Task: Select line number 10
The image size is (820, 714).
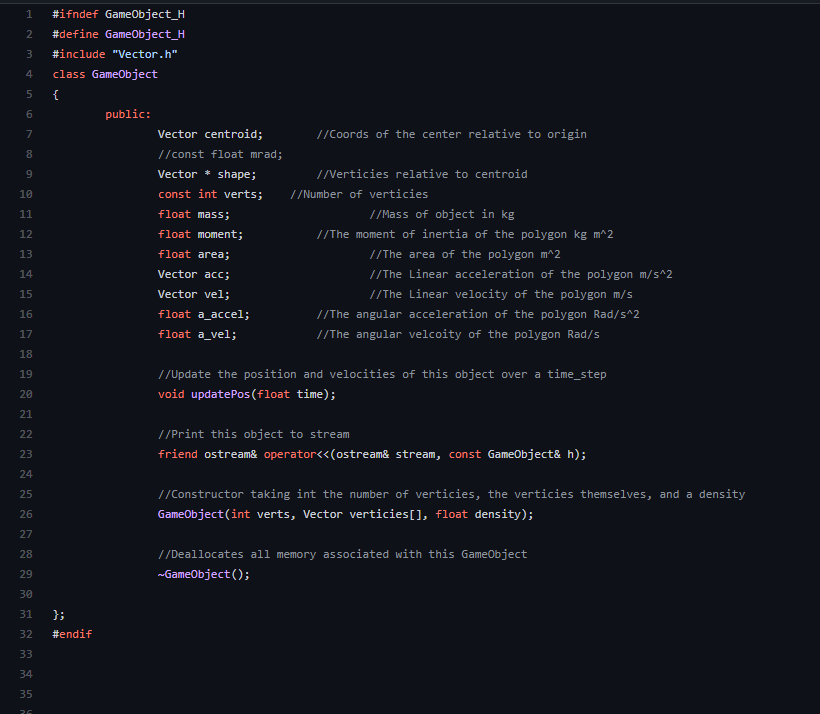Action: pyautogui.click(x=26, y=194)
